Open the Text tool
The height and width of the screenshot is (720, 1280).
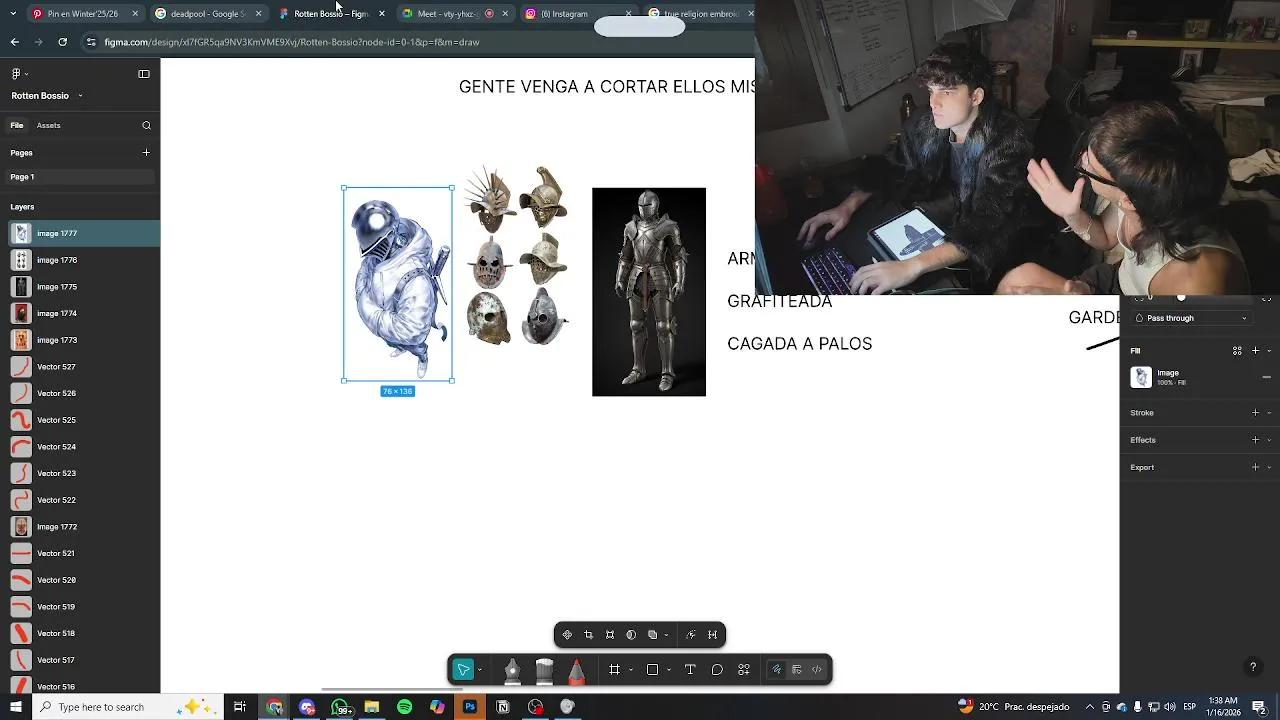coord(689,669)
